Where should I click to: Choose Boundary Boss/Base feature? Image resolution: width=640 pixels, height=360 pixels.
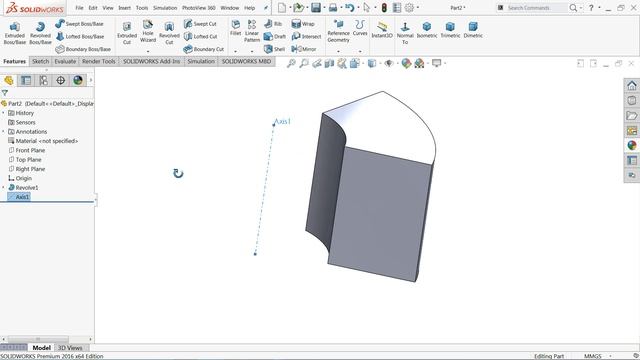[x=83, y=49]
